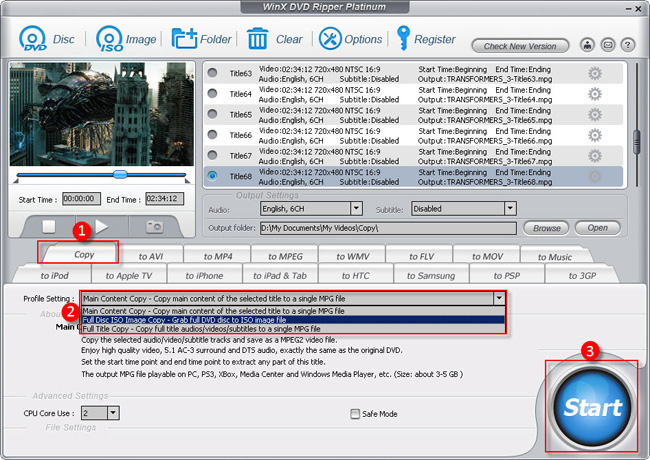The height and width of the screenshot is (460, 650).
Task: Select the Title65 radio button
Action: (x=212, y=114)
